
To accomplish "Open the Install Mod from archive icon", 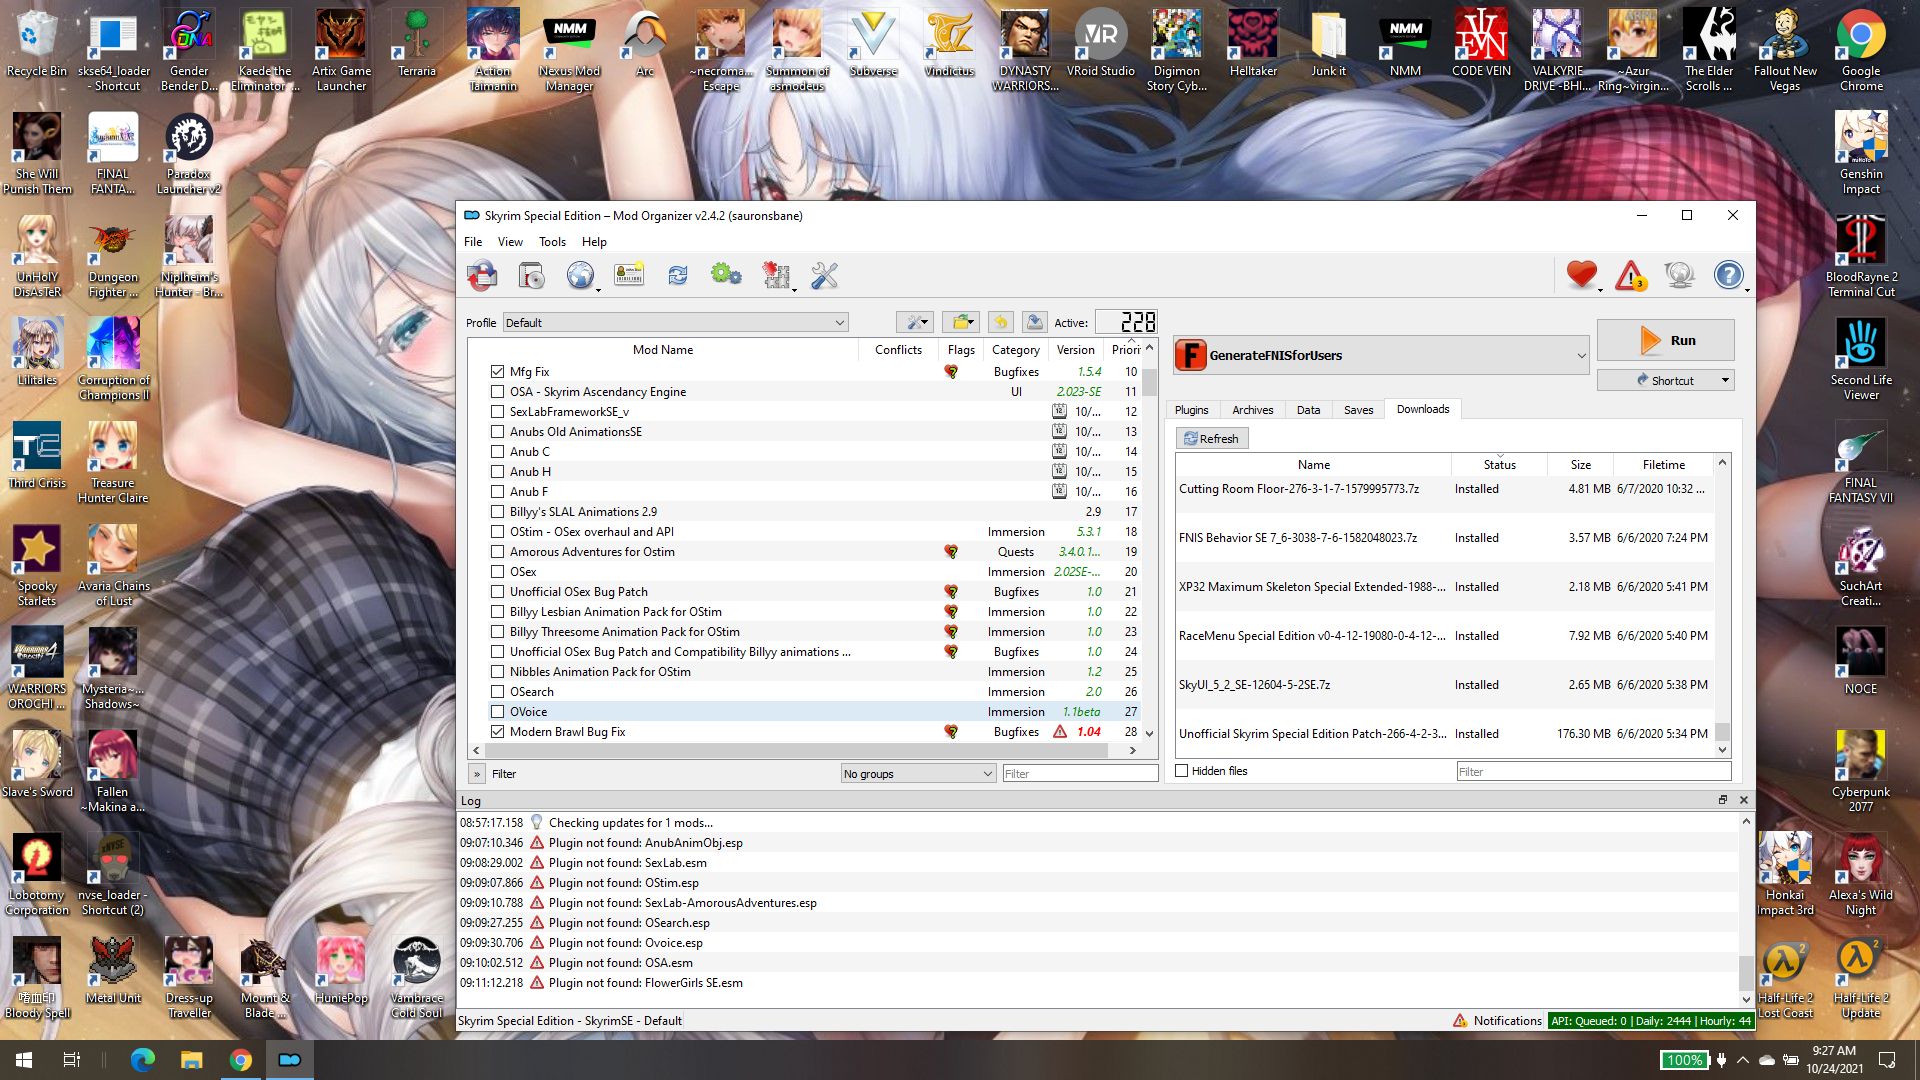I will click(x=531, y=275).
